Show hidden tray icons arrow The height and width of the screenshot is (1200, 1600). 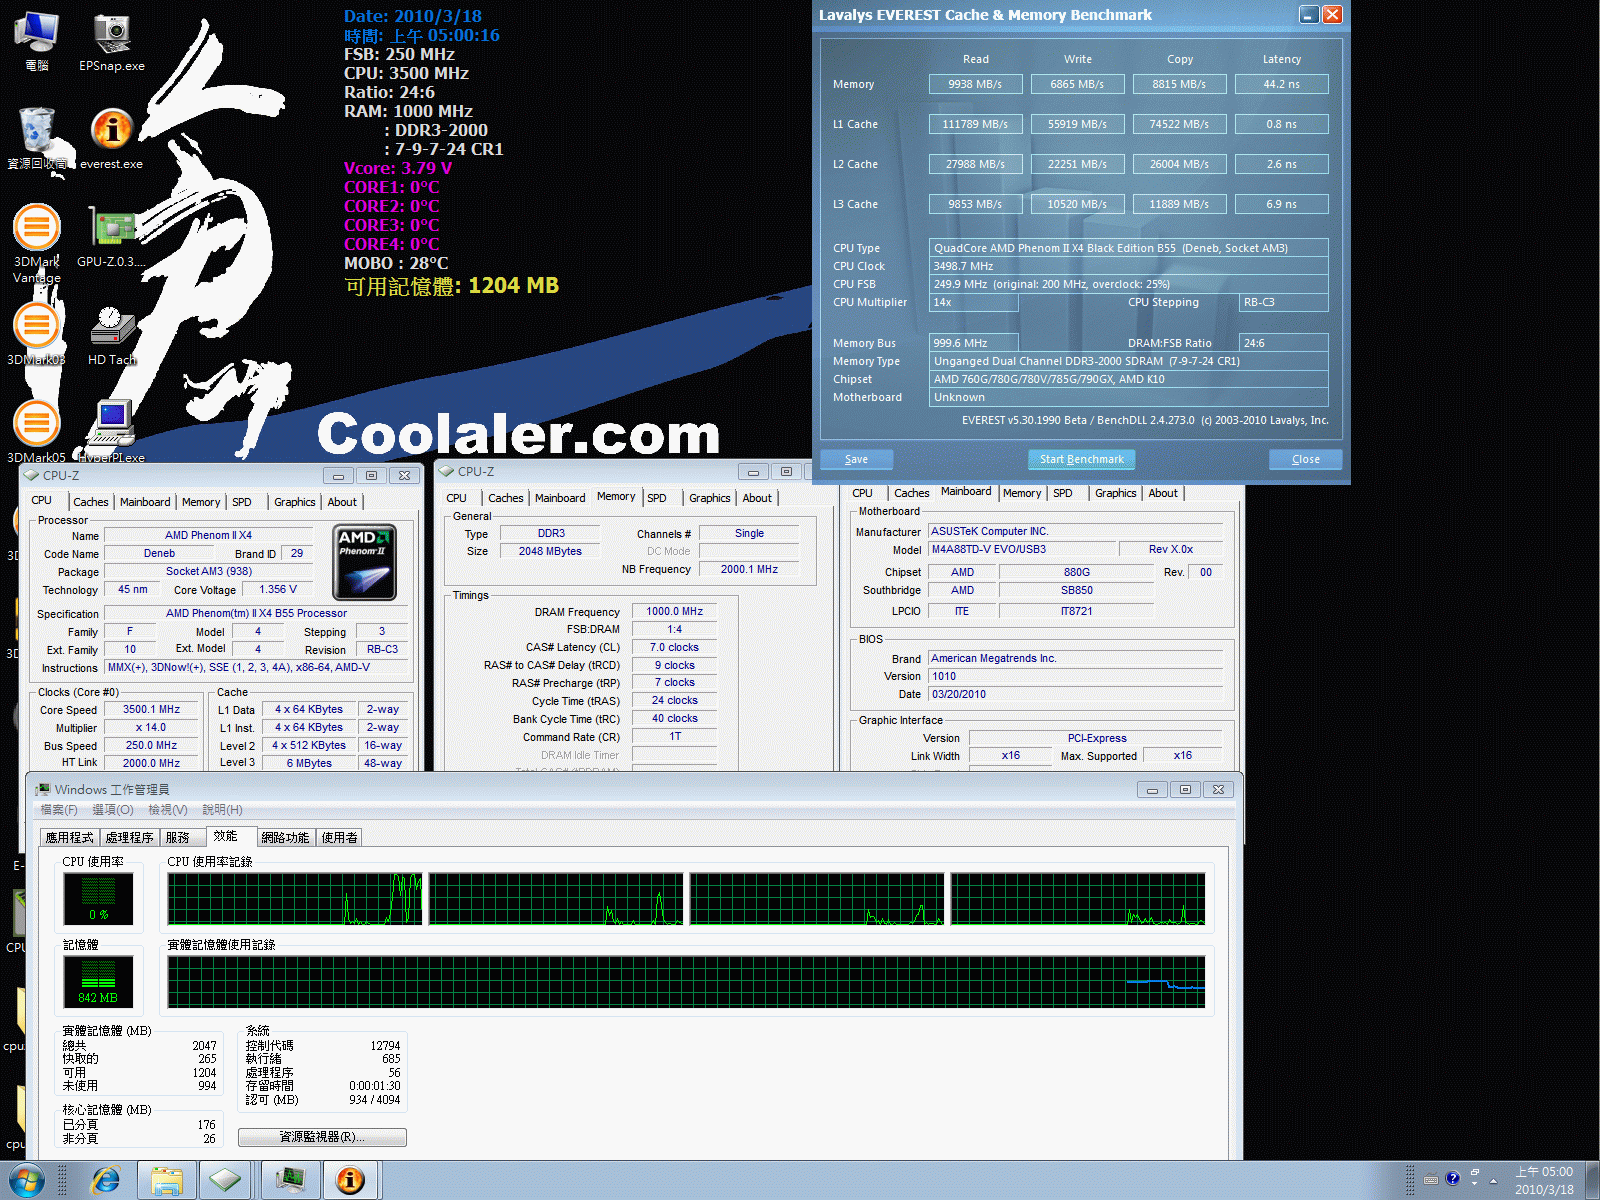[x=1493, y=1181]
